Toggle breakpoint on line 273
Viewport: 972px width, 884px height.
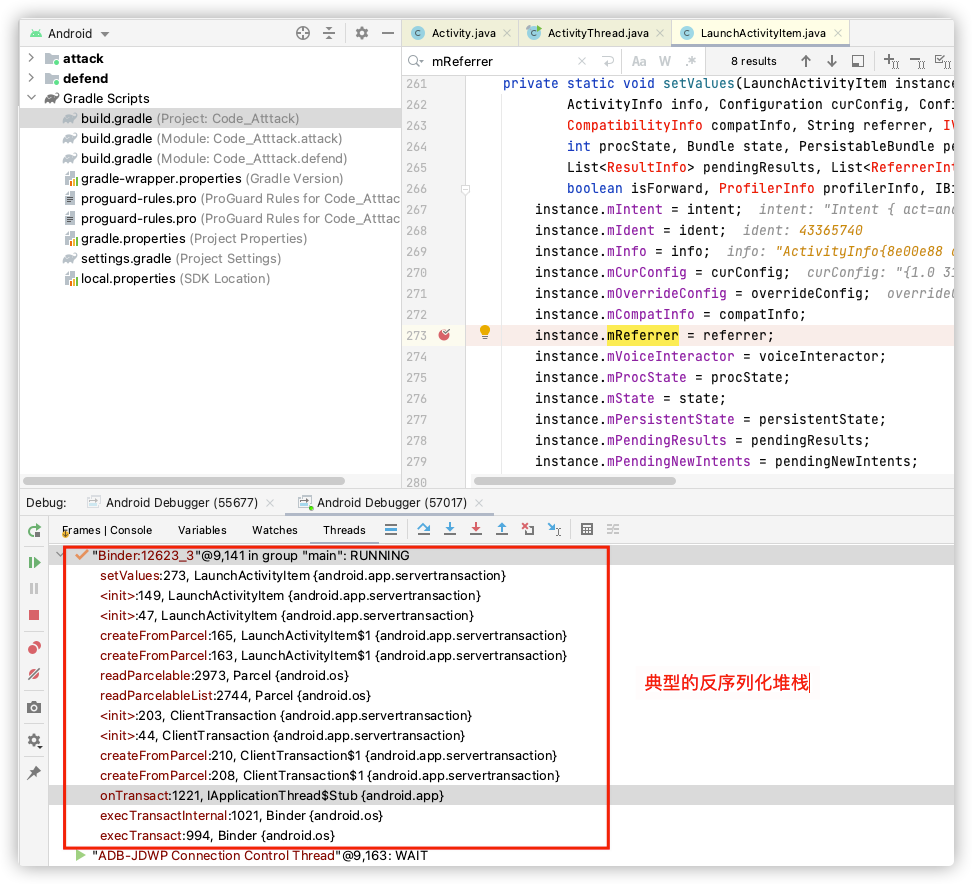pyautogui.click(x=444, y=335)
